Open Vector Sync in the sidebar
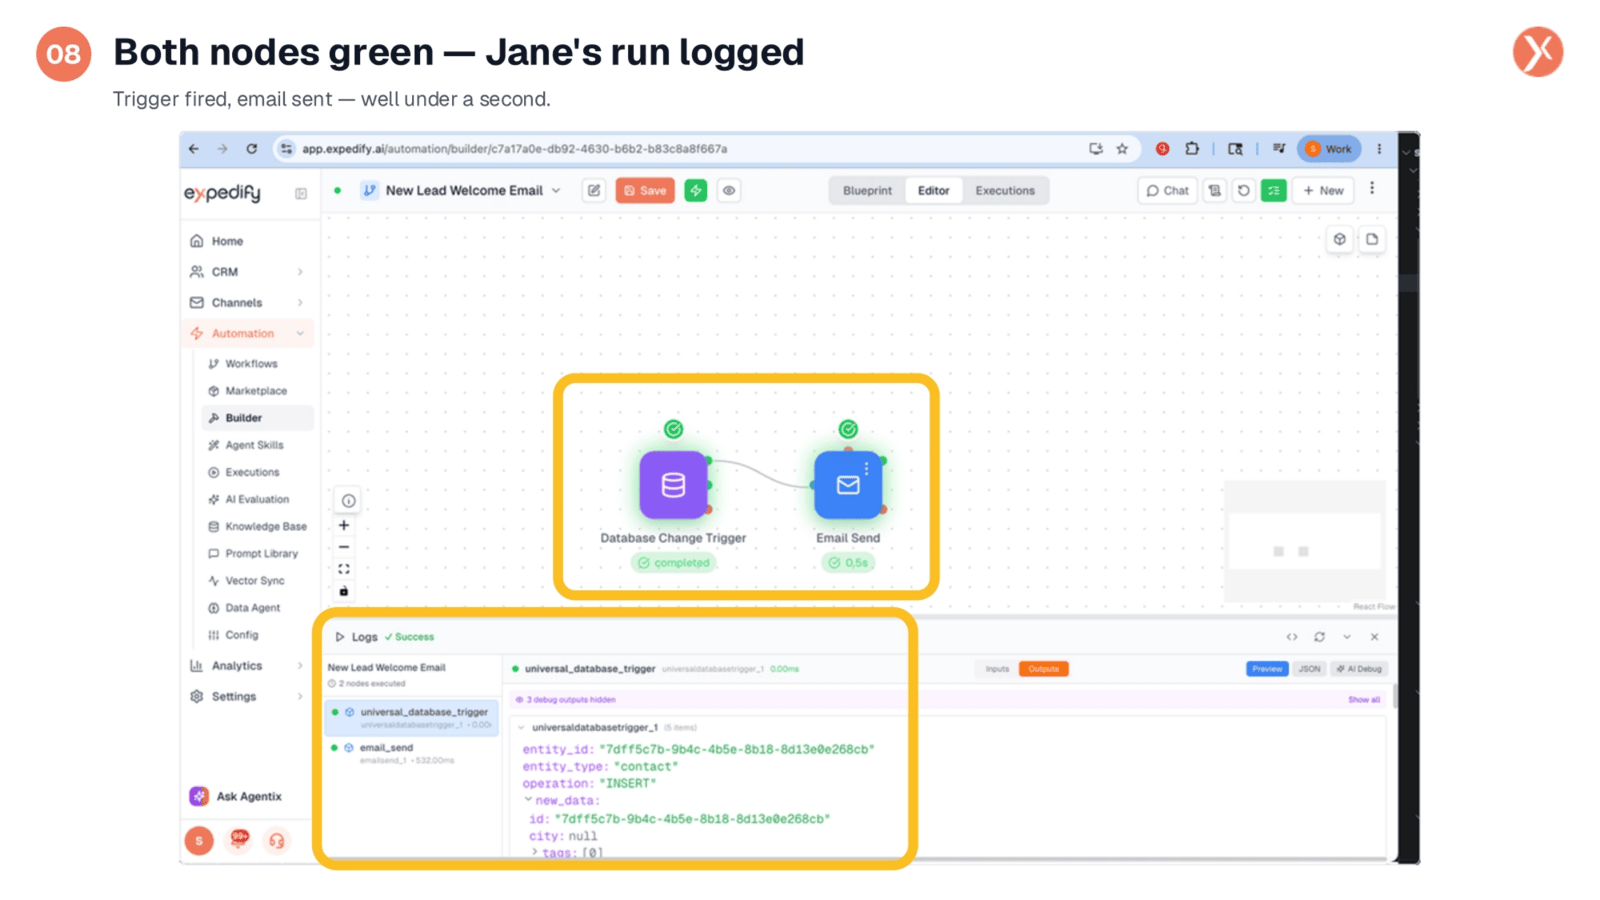The width and height of the screenshot is (1600, 900). click(255, 580)
